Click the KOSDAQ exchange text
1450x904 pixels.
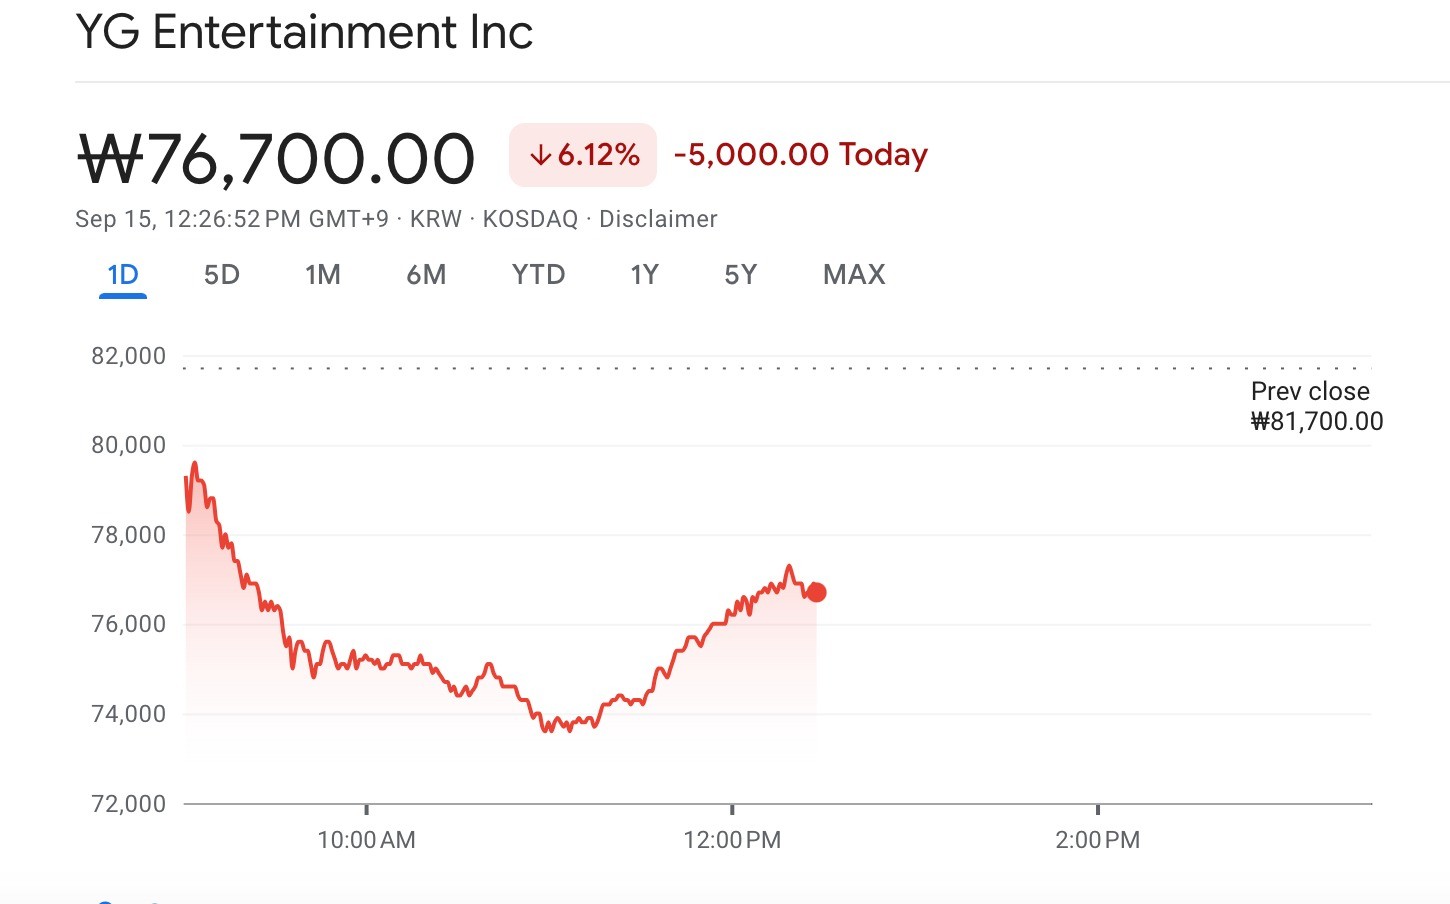point(530,219)
